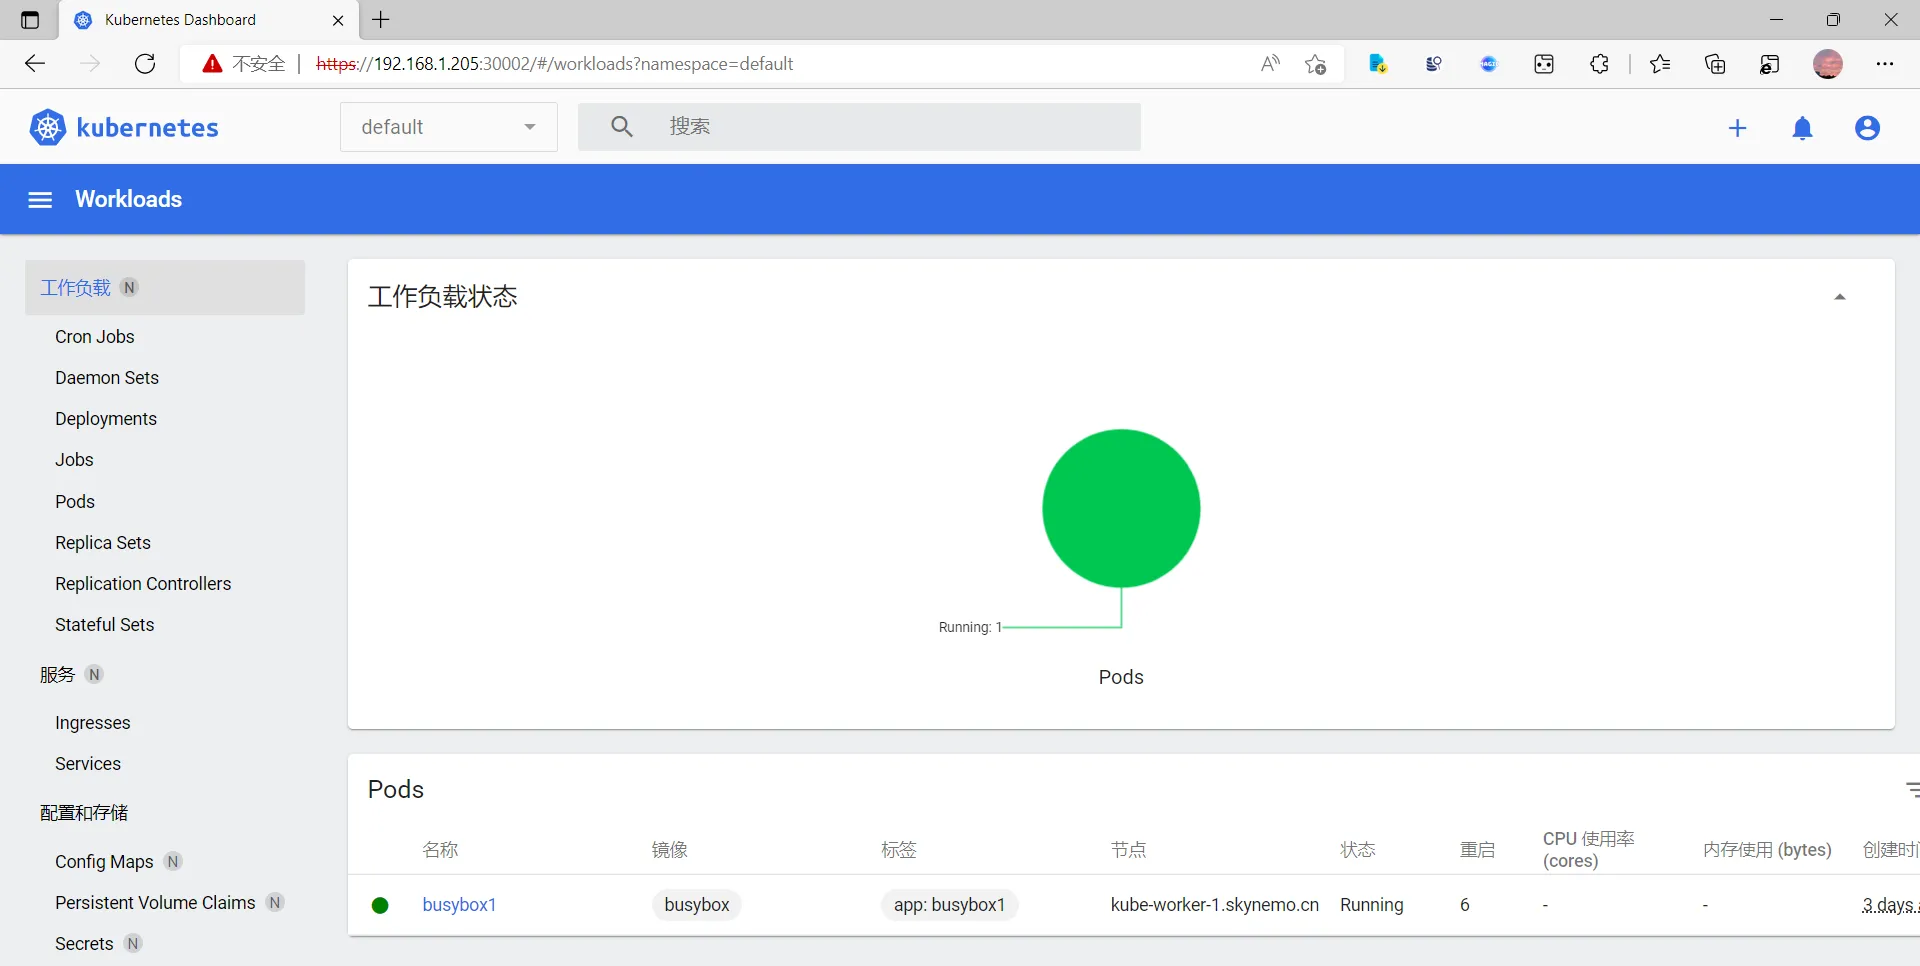Viewport: 1920px width, 966px height.
Task: Open Config Maps
Action: pos(104,862)
